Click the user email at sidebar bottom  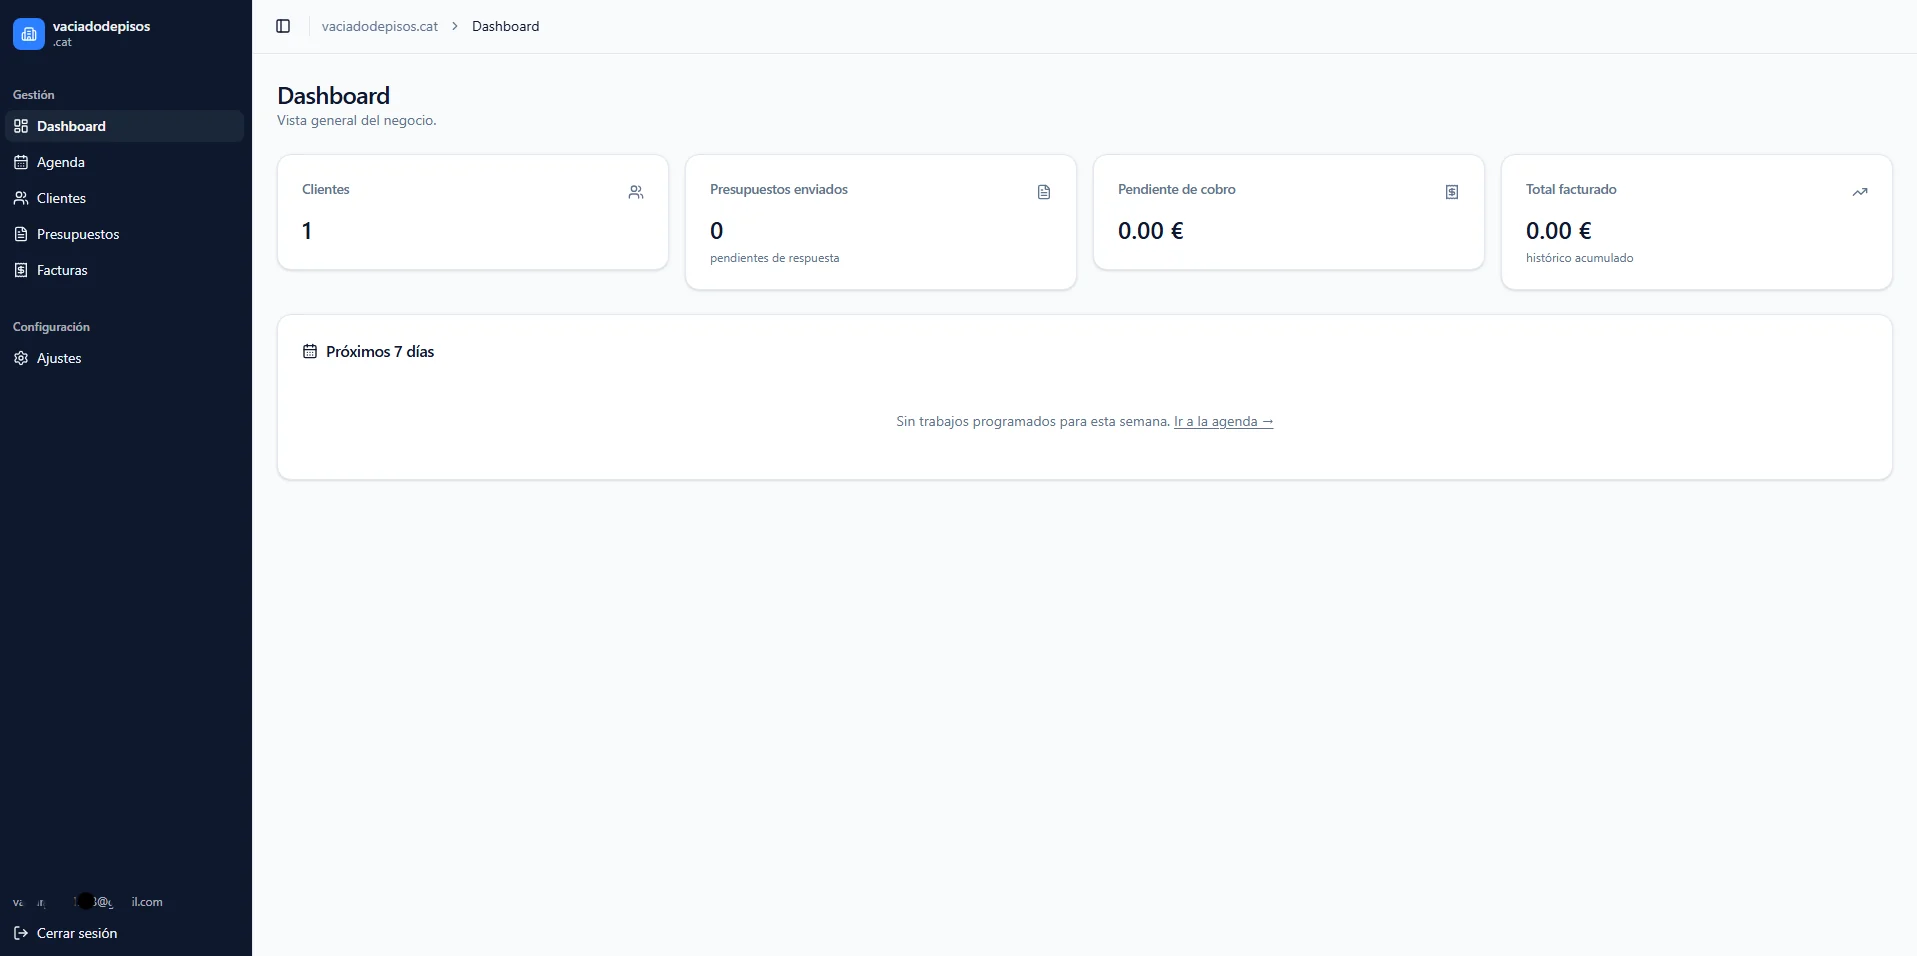pyautogui.click(x=88, y=902)
